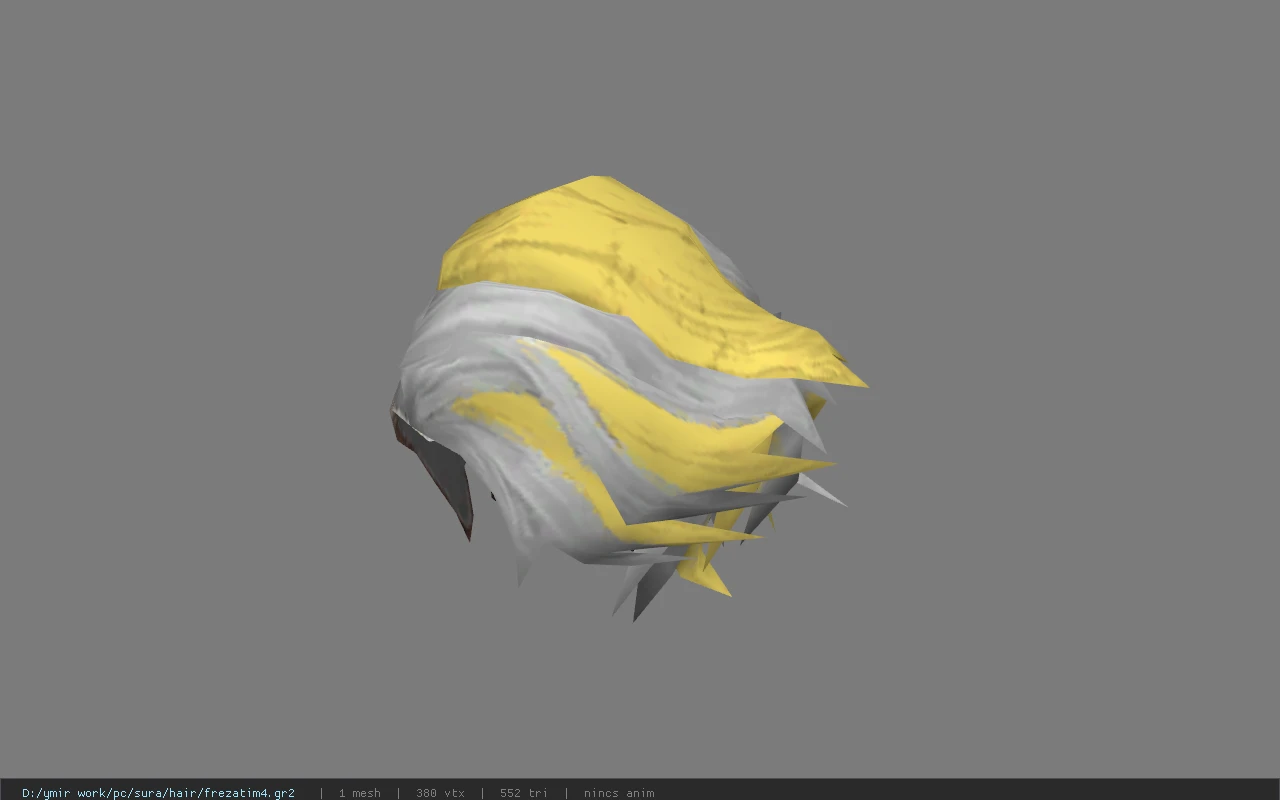Click the yellow and gray hair model
The image size is (1280, 800).
pos(628,398)
